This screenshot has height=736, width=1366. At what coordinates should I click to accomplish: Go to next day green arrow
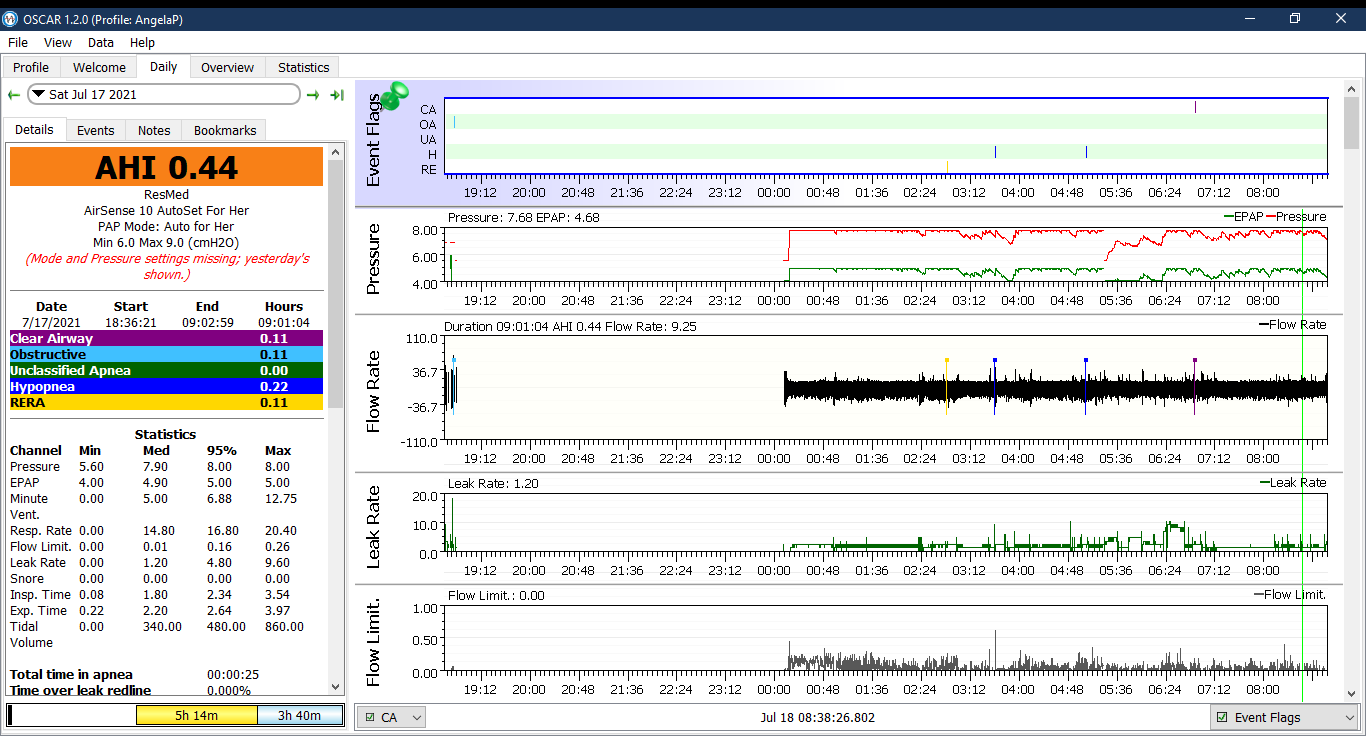click(313, 95)
